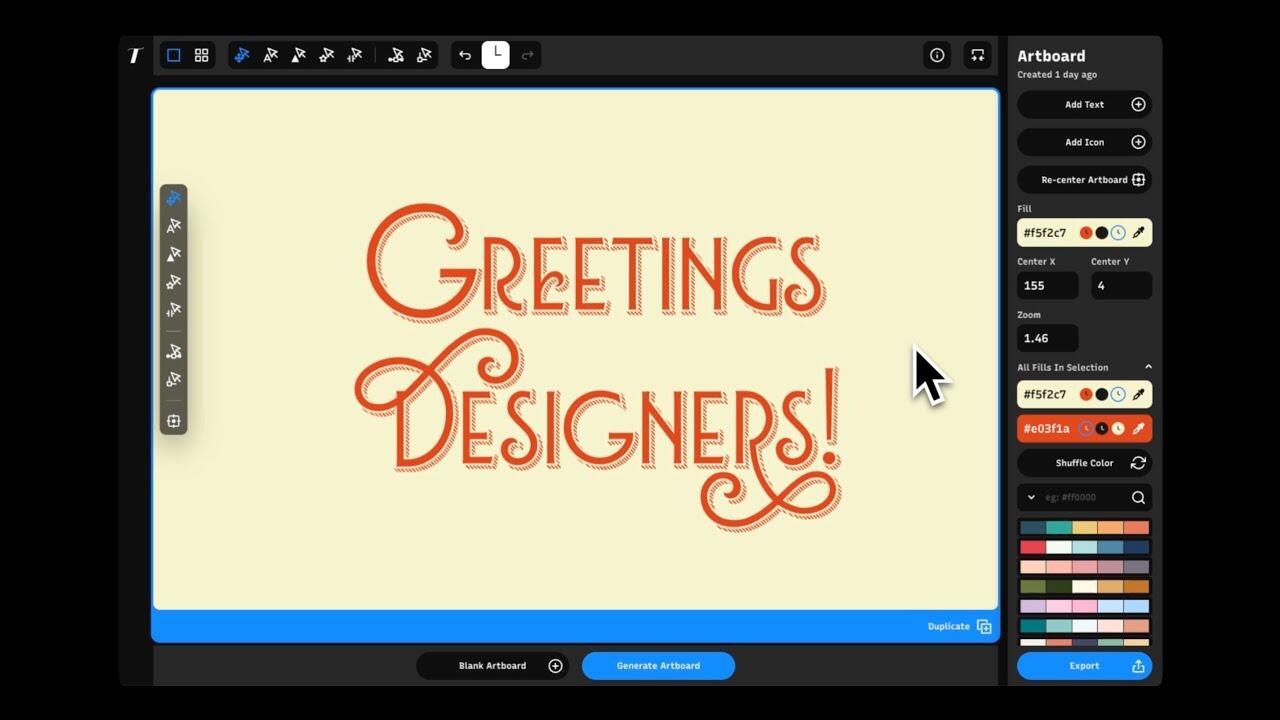The image size is (1280, 720).
Task: Click the Generate Artboard button
Action: pyautogui.click(x=658, y=666)
